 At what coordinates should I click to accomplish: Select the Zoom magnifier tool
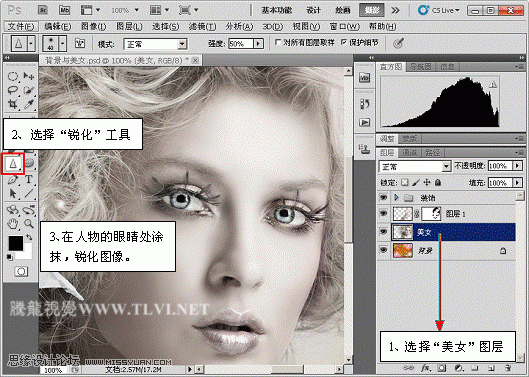click(x=29, y=223)
